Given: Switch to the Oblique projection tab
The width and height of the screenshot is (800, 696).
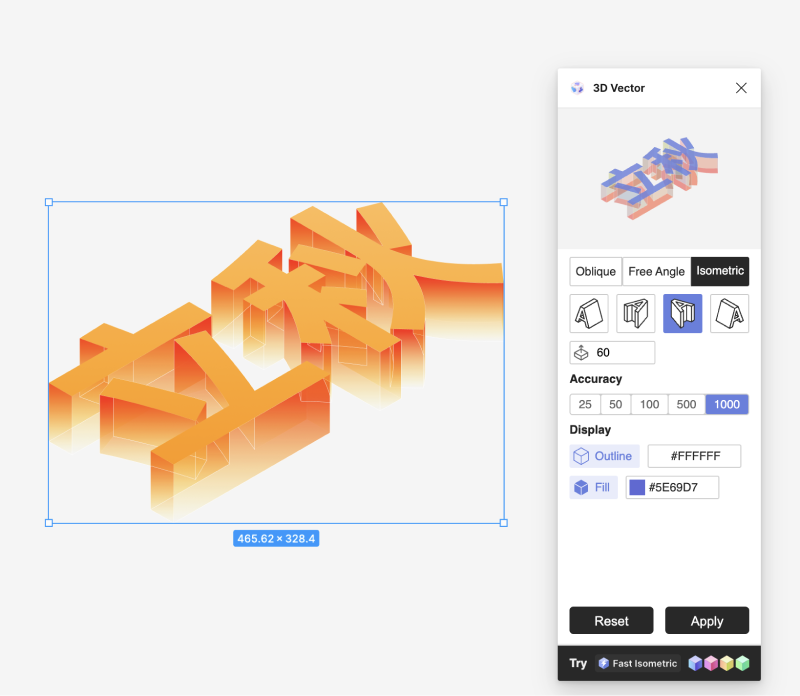Looking at the screenshot, I should tap(595, 271).
